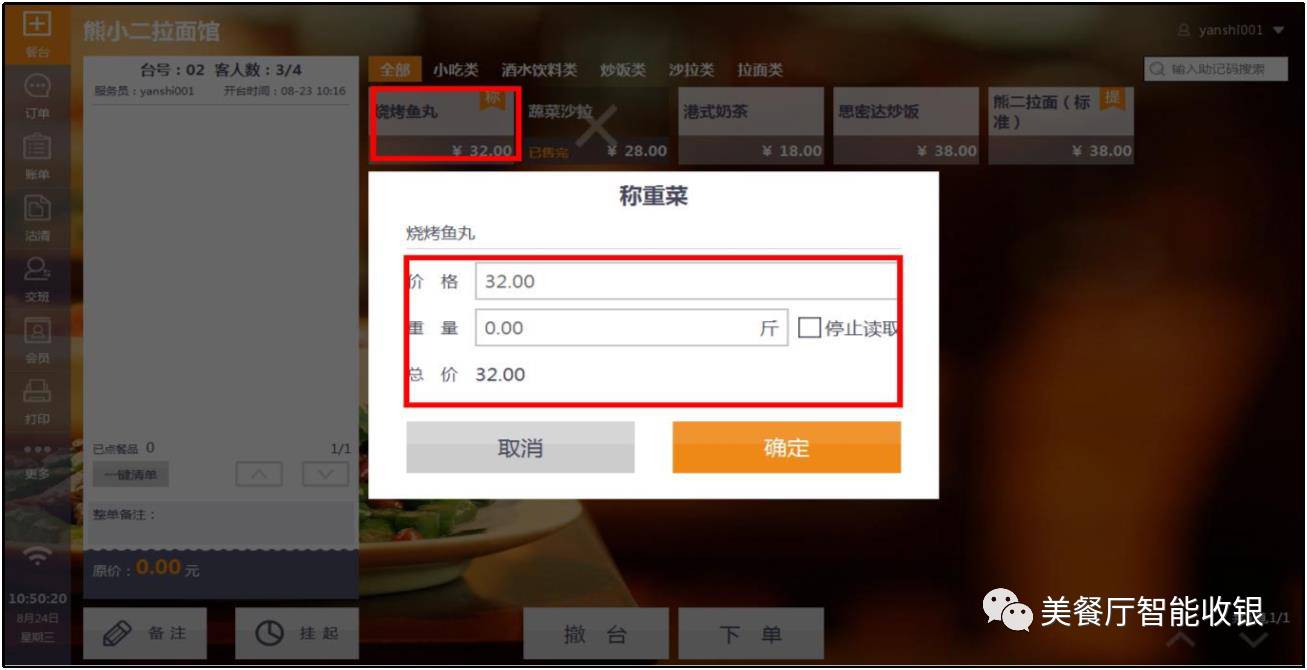Open the 账单 bill icon
Screen dimensions: 1307x670
(37, 157)
